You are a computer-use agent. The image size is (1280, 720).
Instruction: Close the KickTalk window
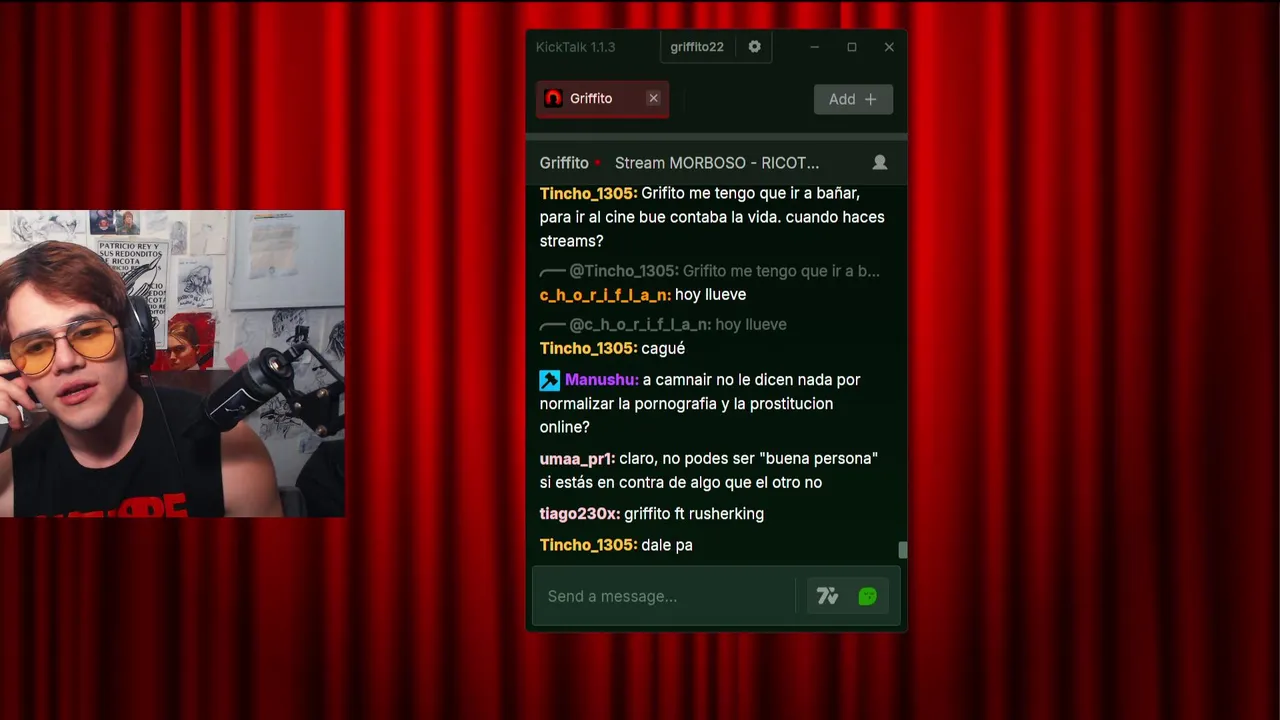pos(889,47)
